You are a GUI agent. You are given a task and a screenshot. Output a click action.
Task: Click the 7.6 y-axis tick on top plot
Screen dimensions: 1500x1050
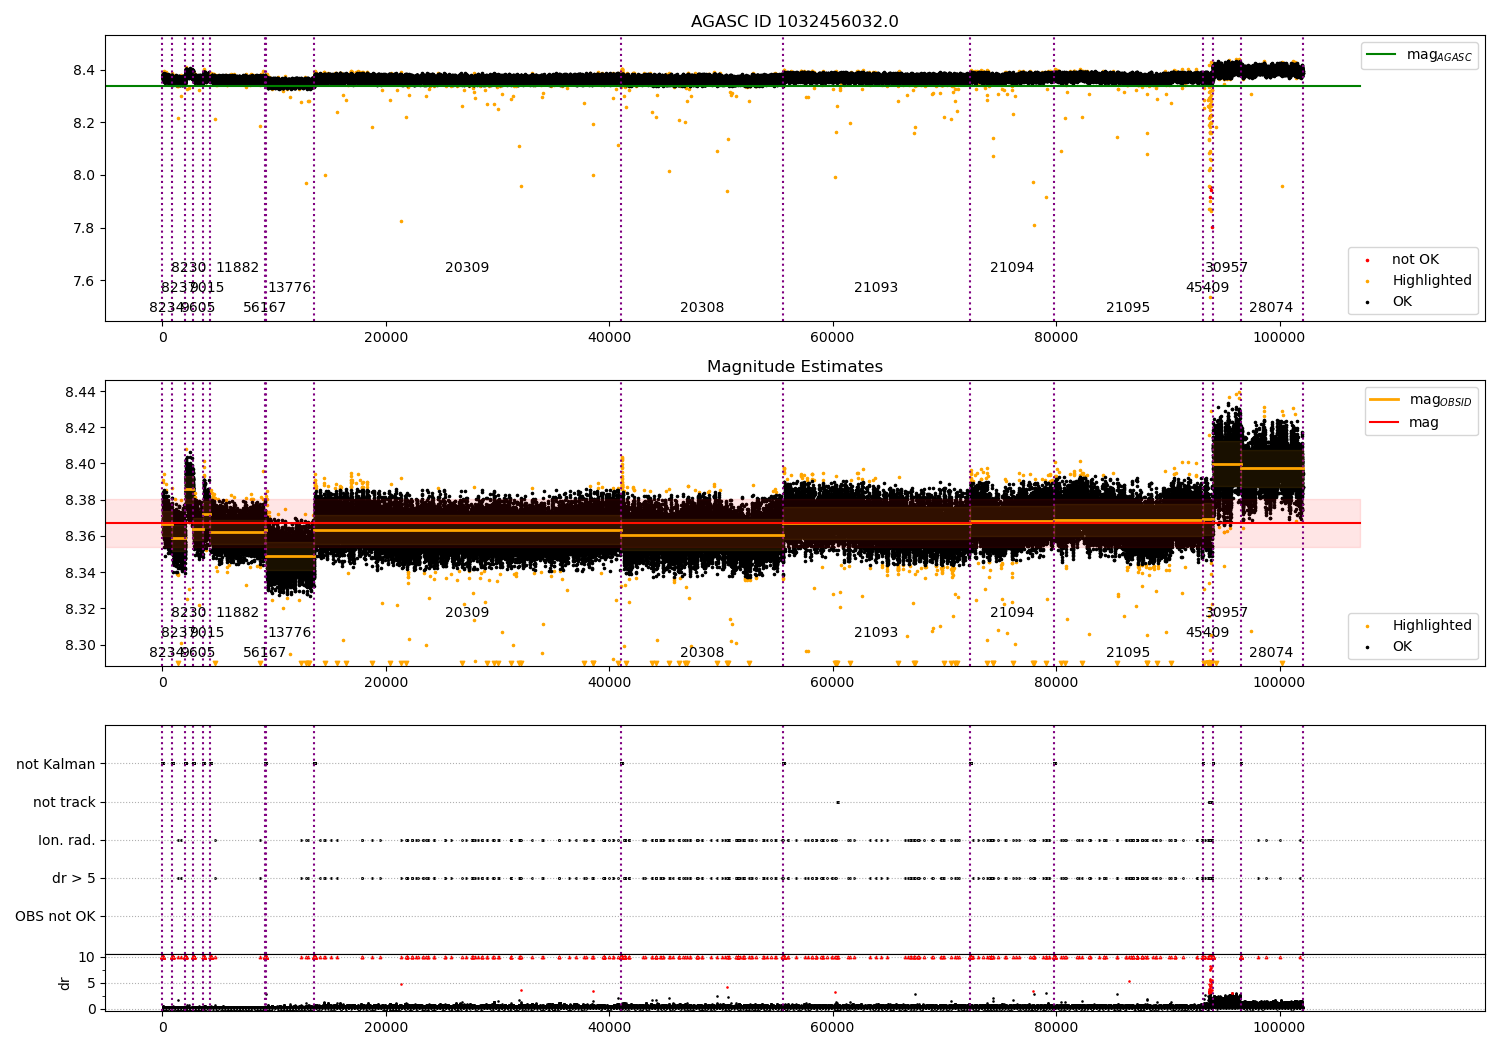tap(84, 281)
